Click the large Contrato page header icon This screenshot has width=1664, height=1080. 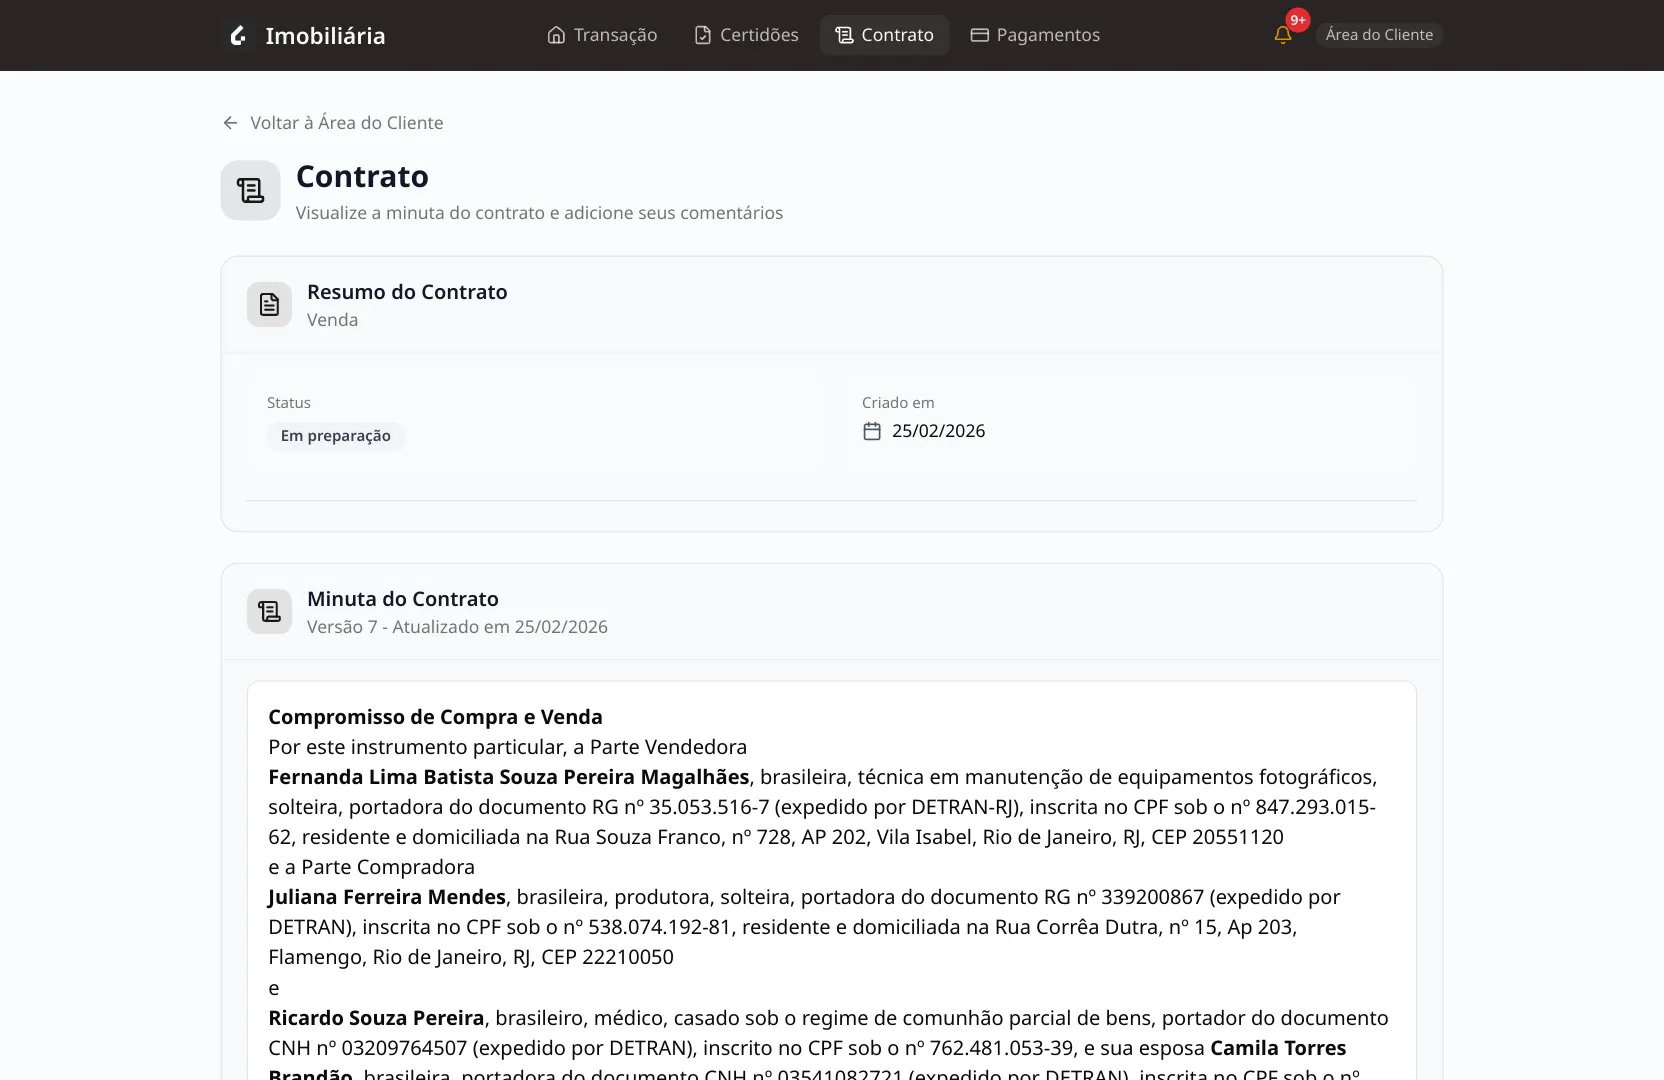pyautogui.click(x=249, y=190)
